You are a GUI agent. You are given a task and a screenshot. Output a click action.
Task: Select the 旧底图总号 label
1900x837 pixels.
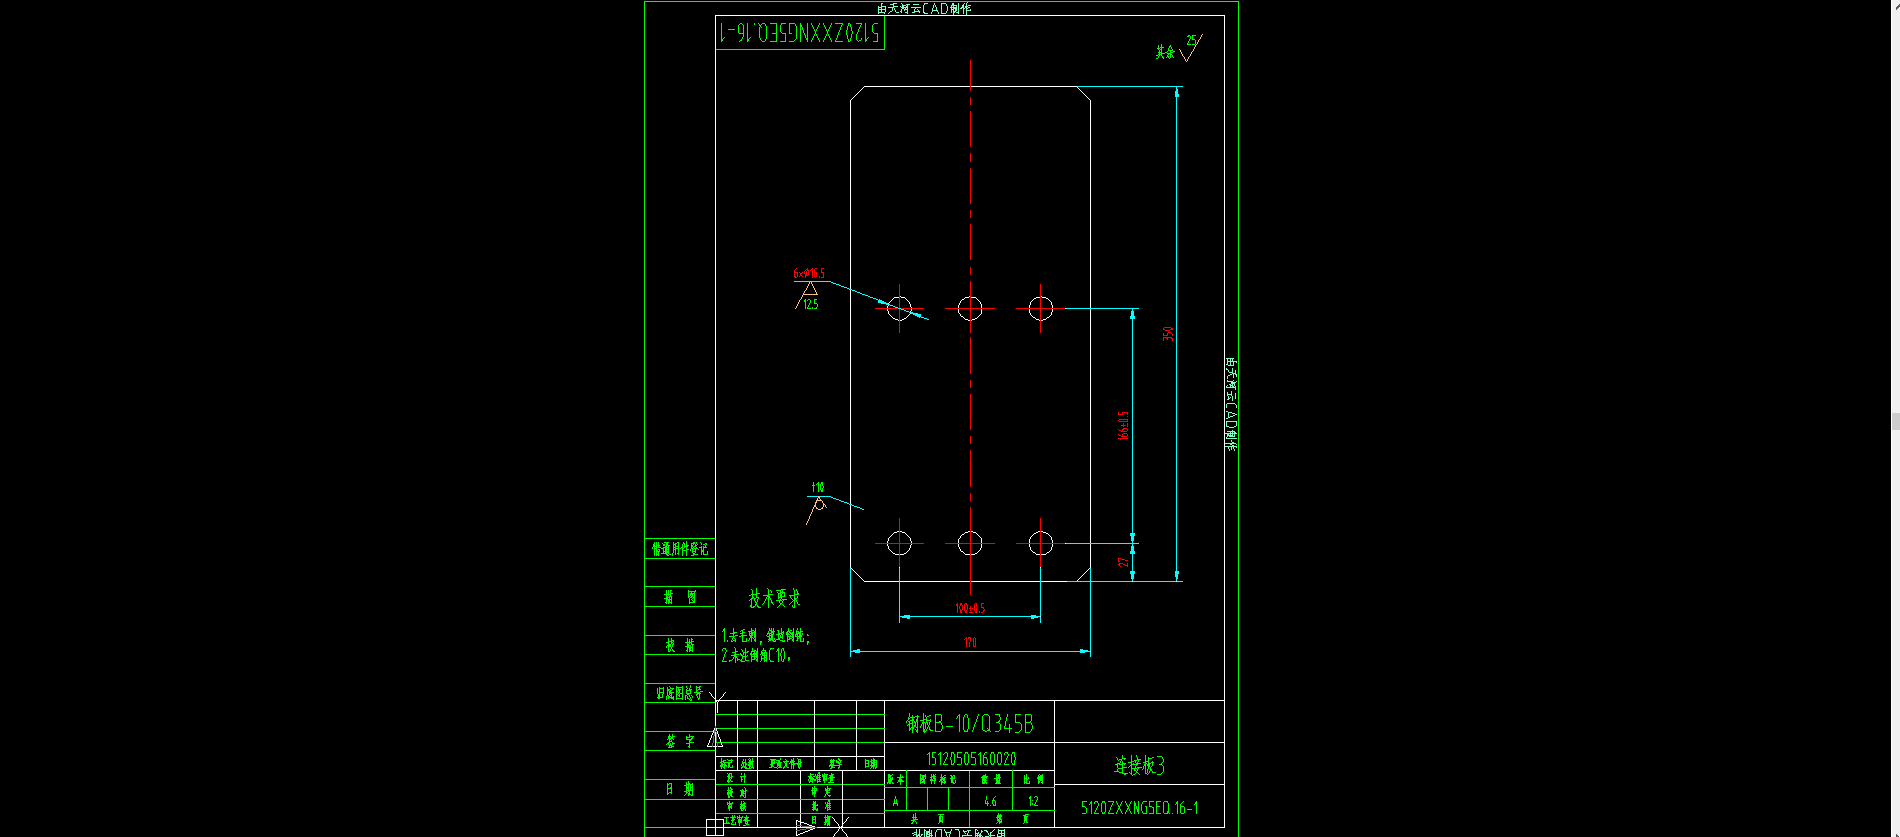(679, 693)
